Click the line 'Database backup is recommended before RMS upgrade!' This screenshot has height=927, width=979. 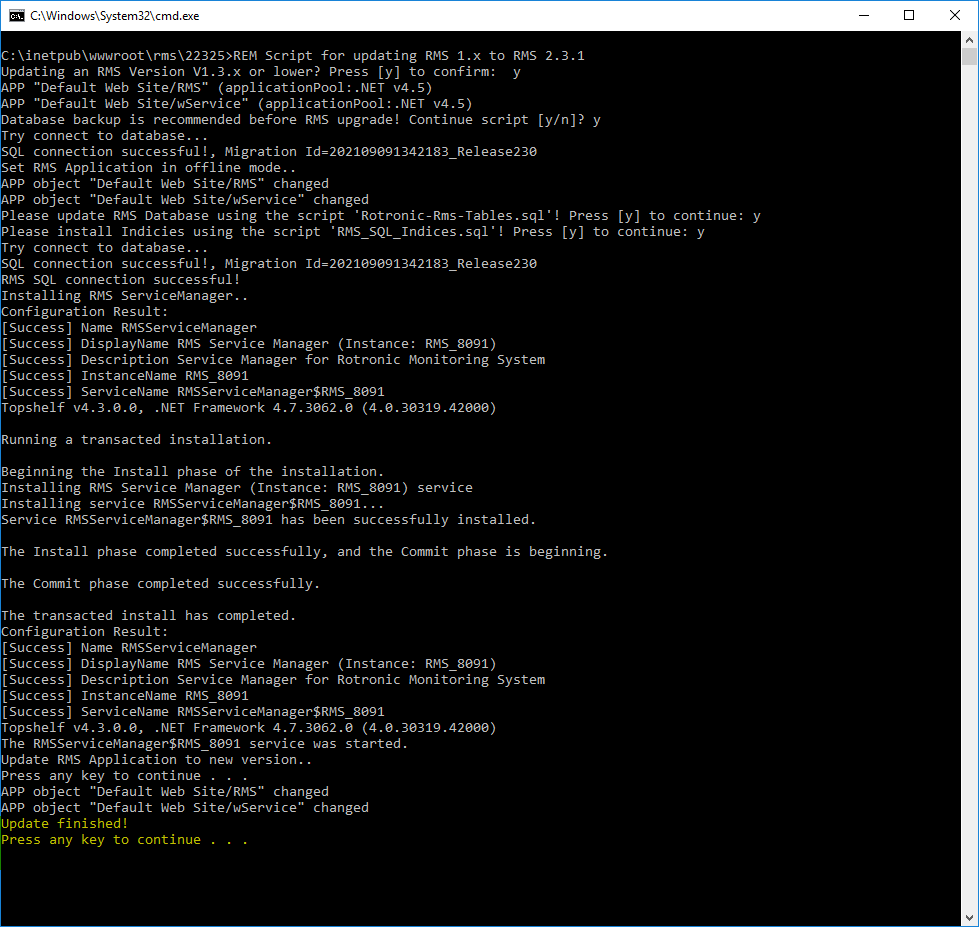tap(200, 120)
